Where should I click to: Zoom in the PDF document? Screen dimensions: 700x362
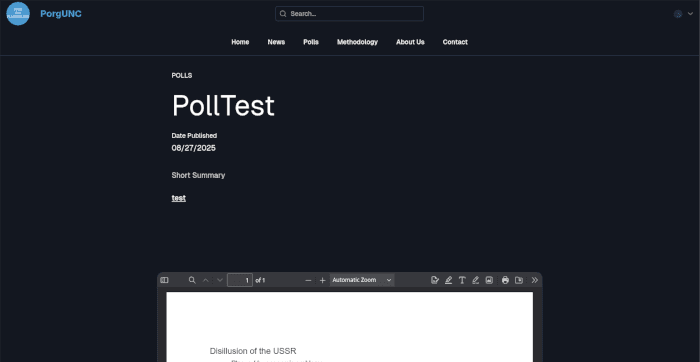click(322, 280)
